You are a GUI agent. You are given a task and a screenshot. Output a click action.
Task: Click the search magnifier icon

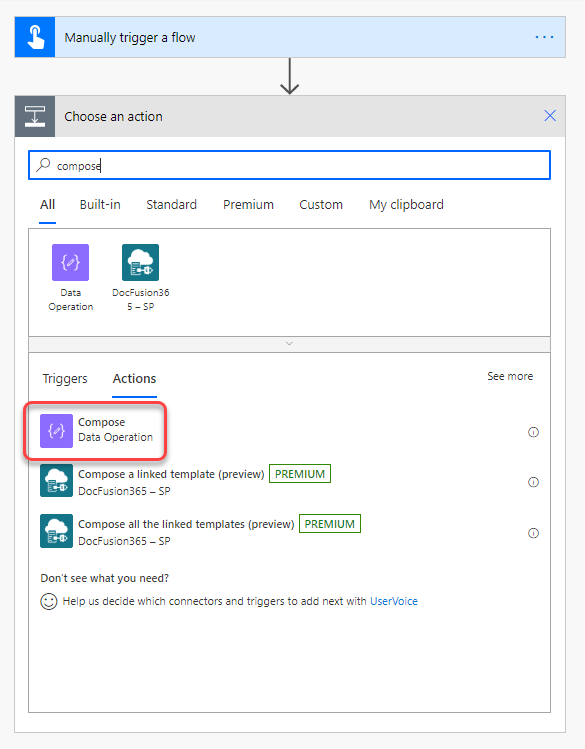[43, 165]
